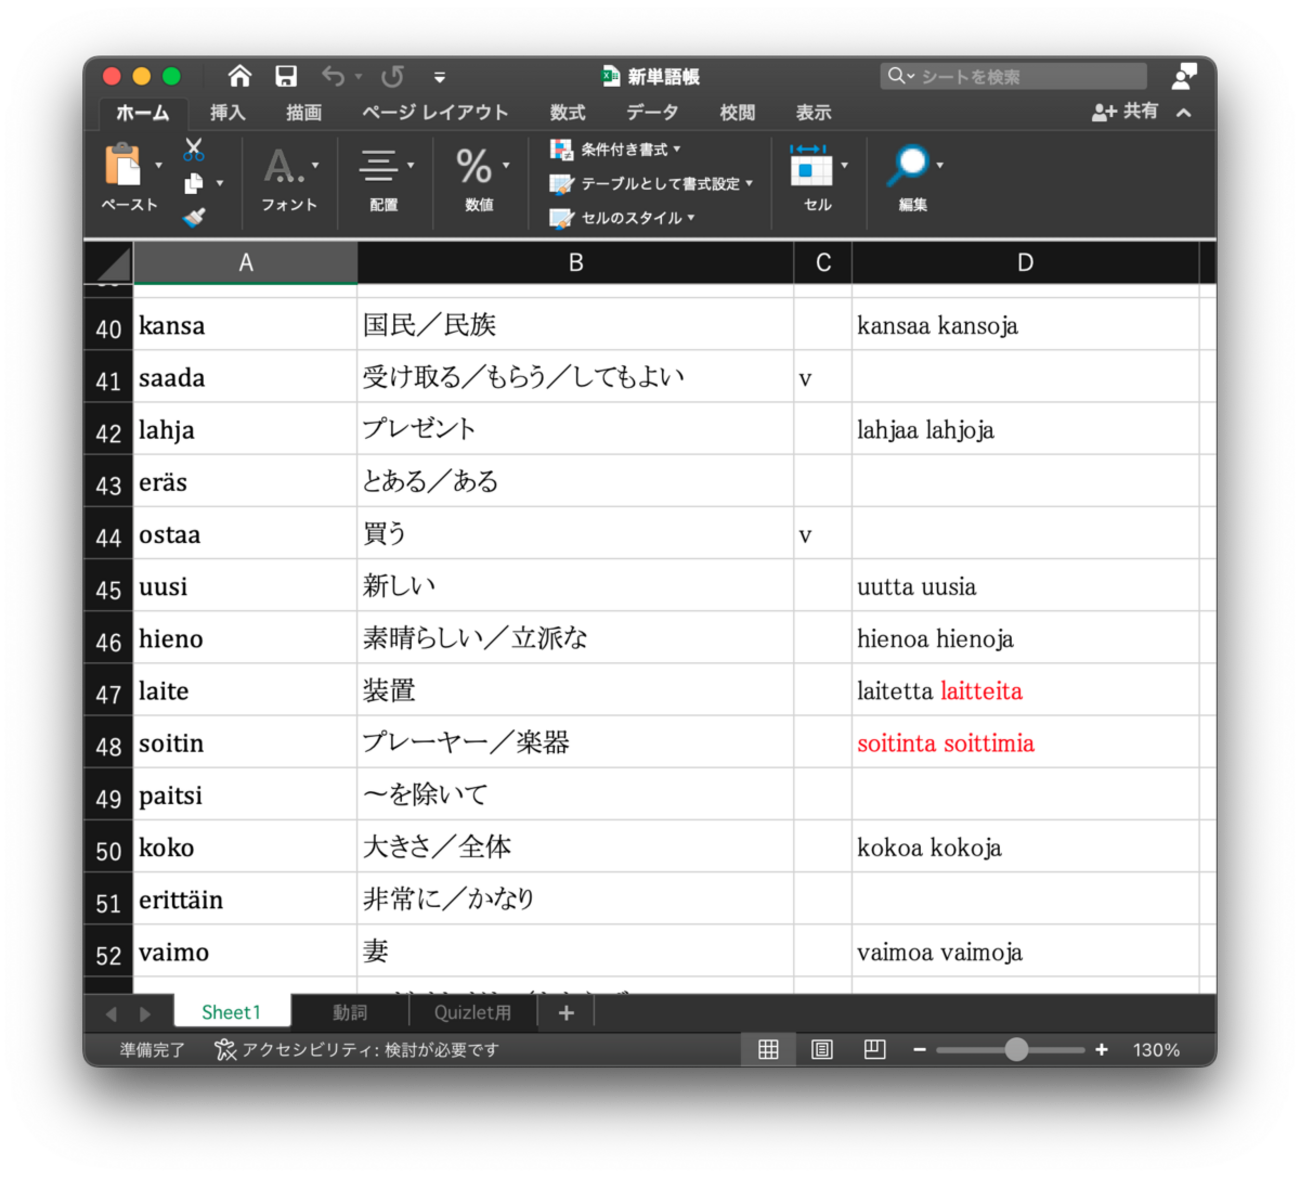
Task: Open the 校閲 ribbon tab
Action: coord(737,113)
